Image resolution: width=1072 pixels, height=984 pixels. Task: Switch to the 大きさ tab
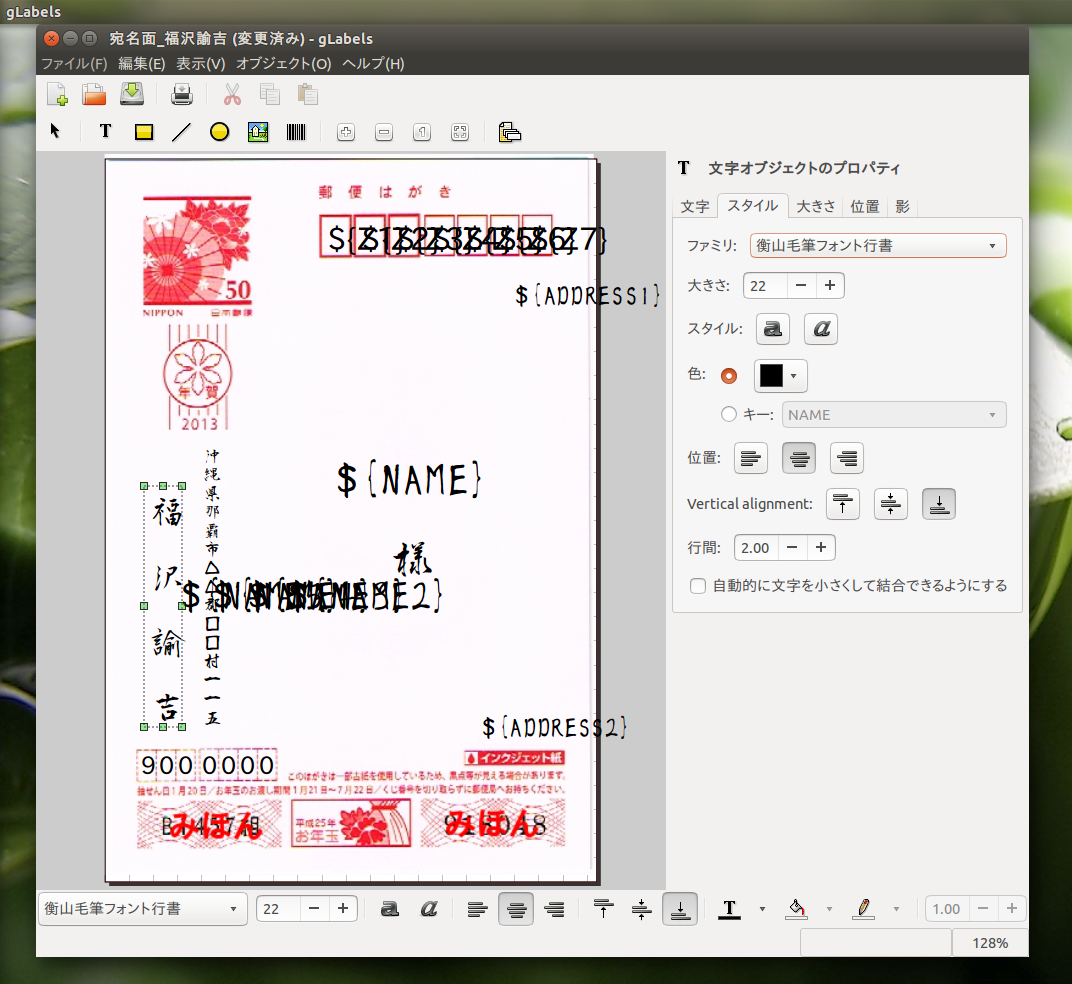pos(815,206)
